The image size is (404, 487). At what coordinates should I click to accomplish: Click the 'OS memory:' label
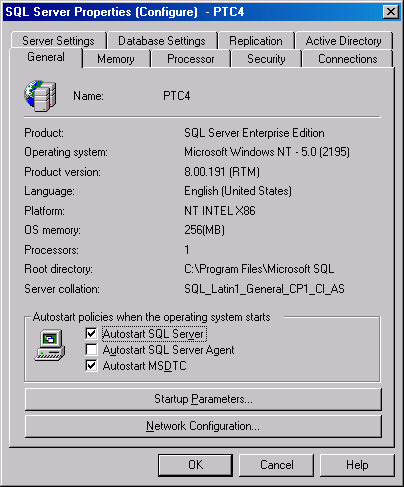click(52, 230)
